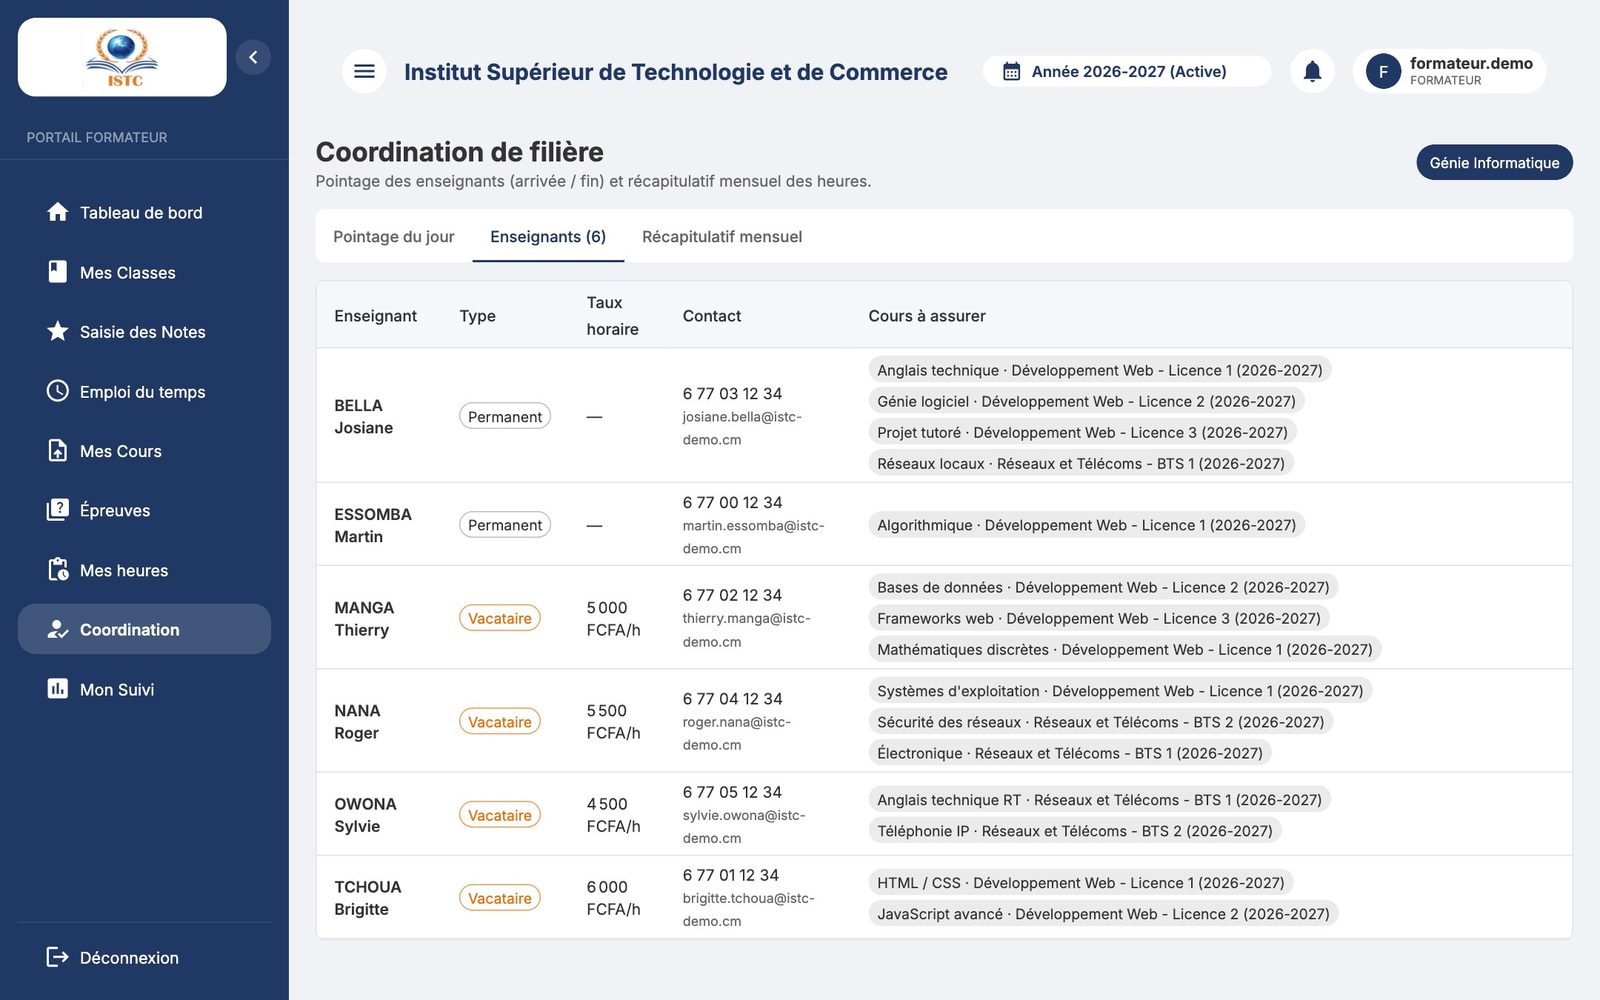Image resolution: width=1600 pixels, height=1000 pixels.
Task: Click Déconnexion to log out
Action: pos(144,957)
